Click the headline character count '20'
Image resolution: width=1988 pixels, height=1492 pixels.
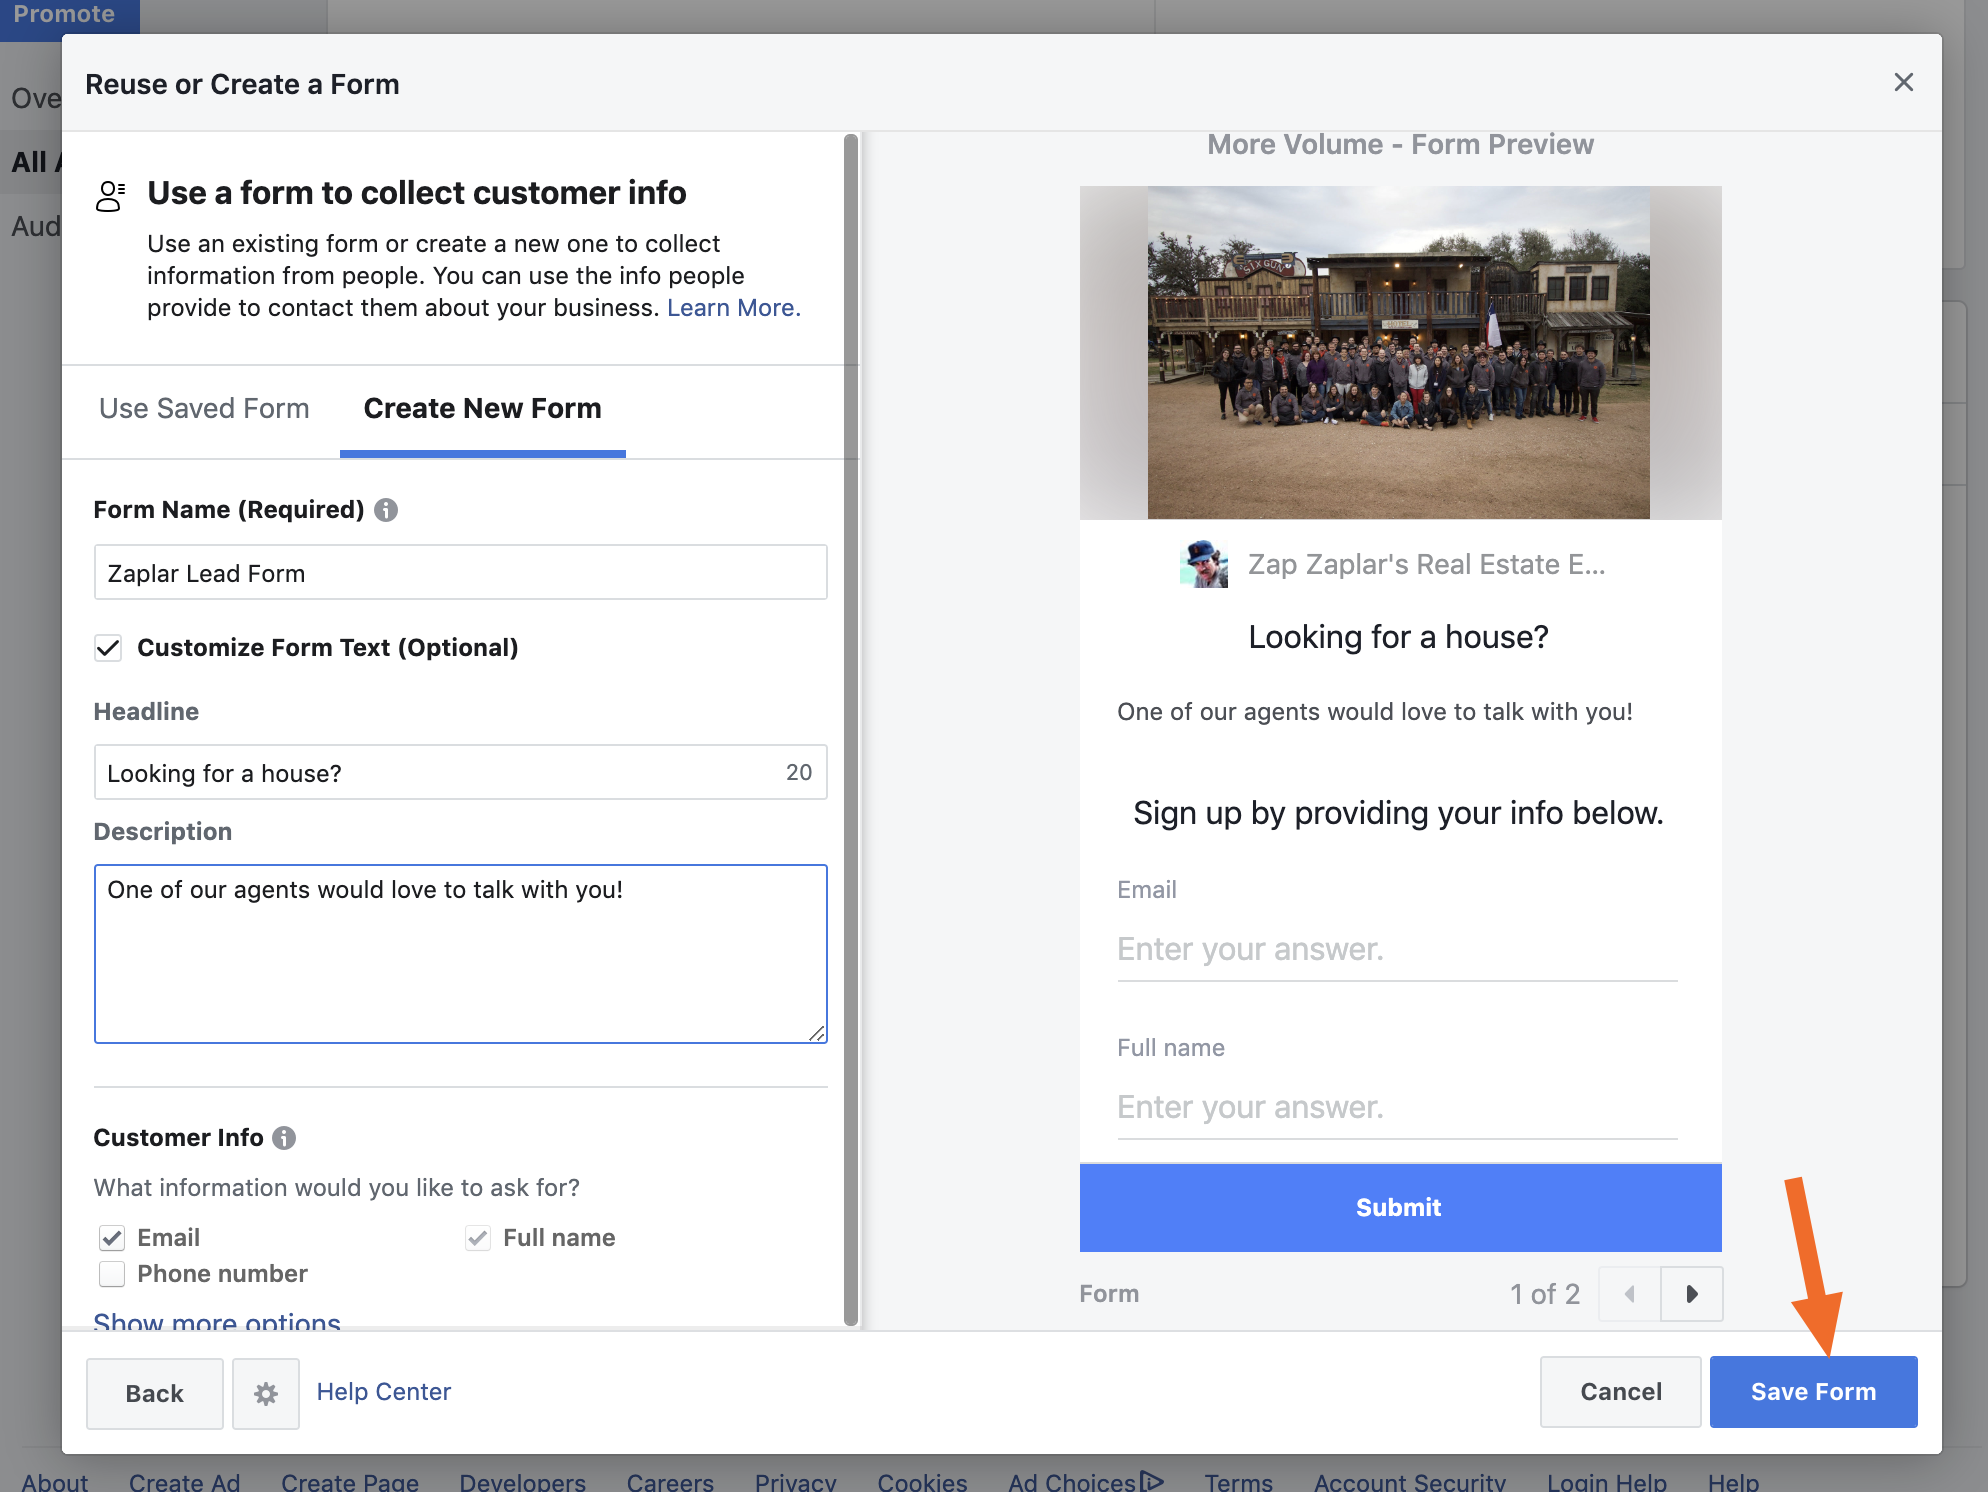pos(799,772)
